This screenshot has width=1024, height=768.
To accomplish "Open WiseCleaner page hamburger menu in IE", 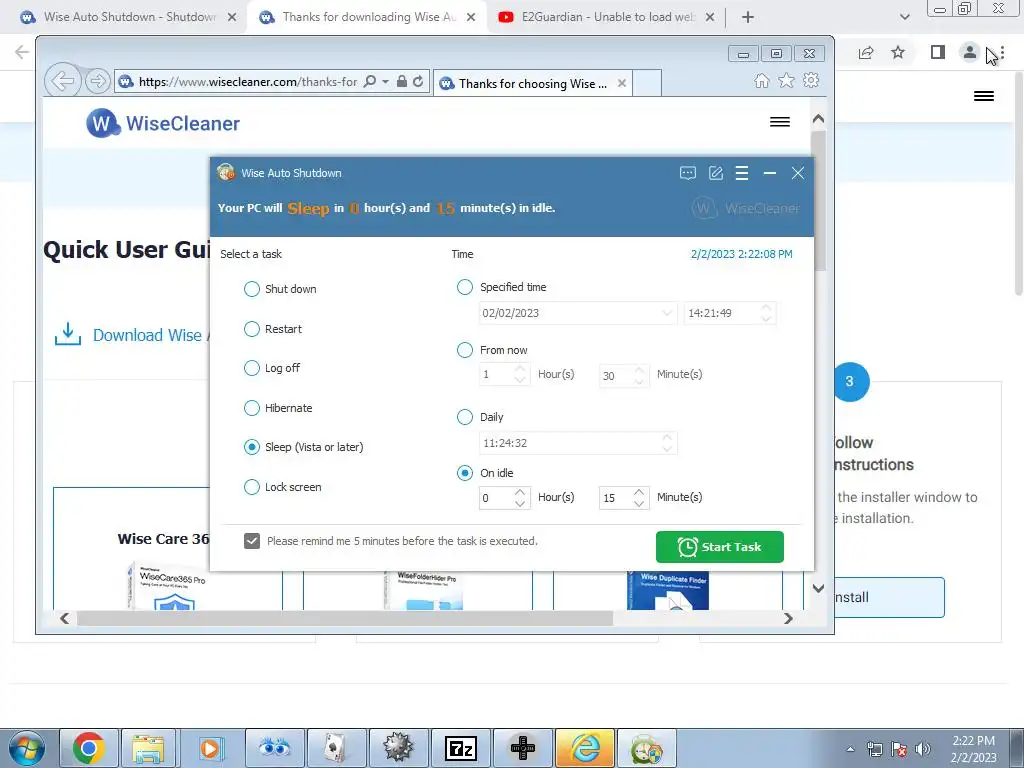I will coord(780,122).
